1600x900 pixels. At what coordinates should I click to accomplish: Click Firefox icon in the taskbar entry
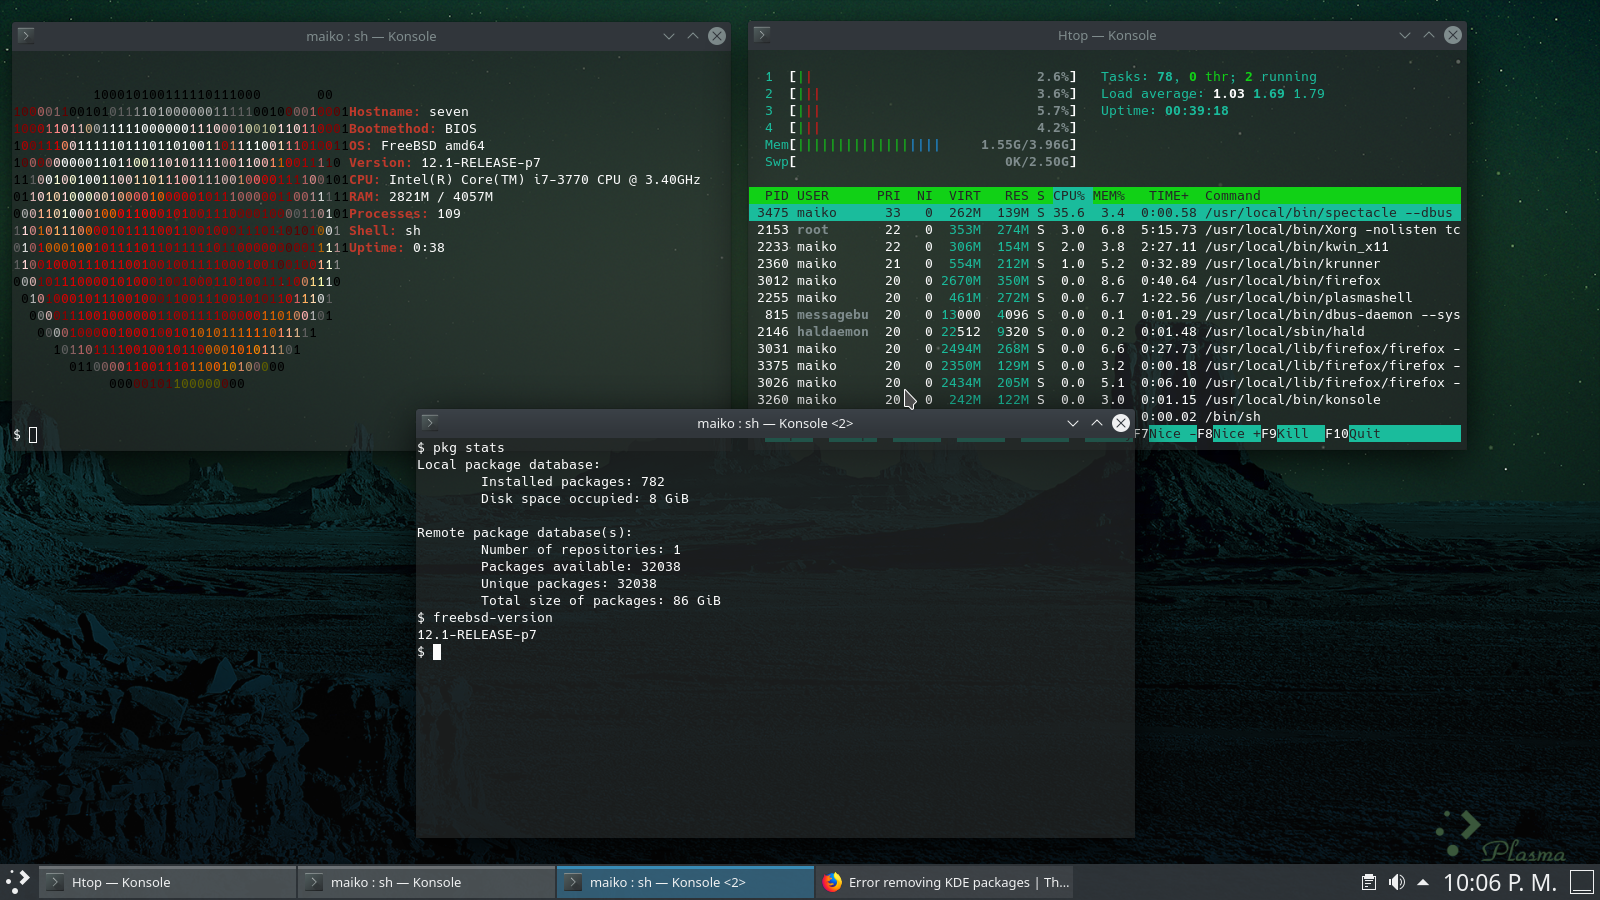pos(832,882)
